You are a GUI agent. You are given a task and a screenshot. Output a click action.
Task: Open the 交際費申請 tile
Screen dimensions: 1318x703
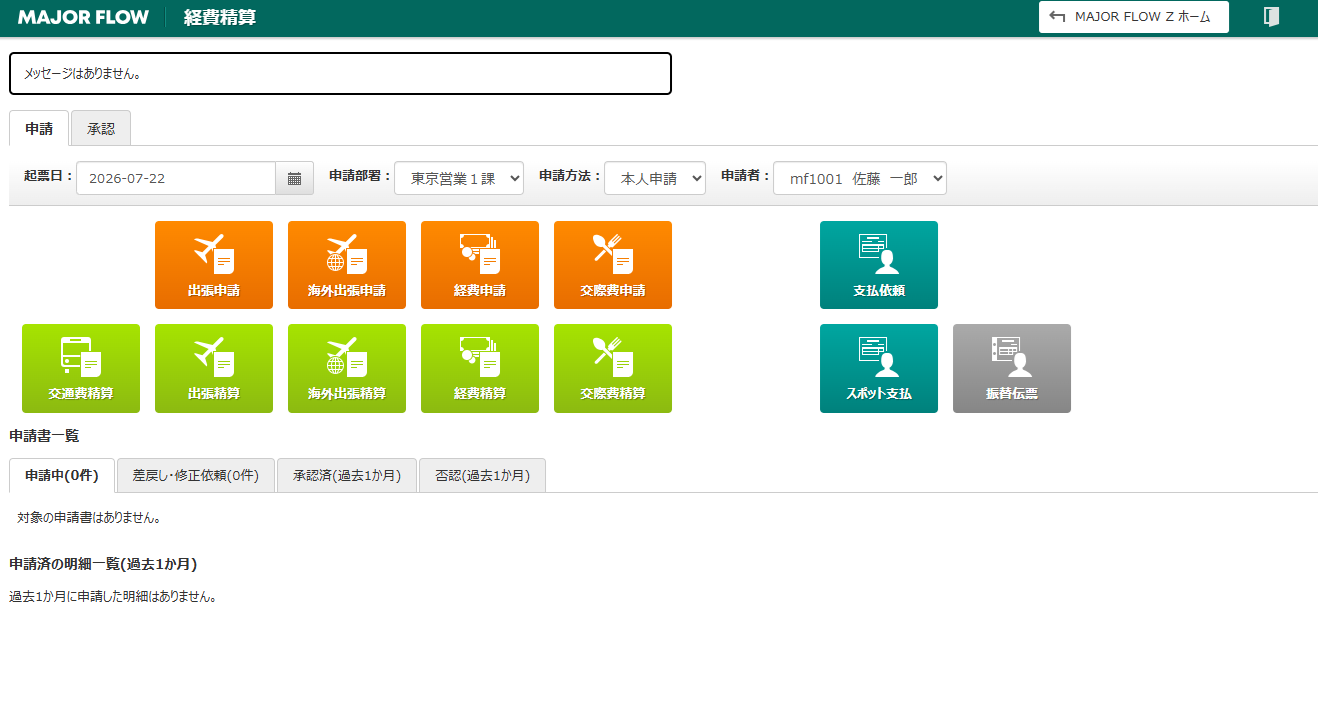[613, 265]
